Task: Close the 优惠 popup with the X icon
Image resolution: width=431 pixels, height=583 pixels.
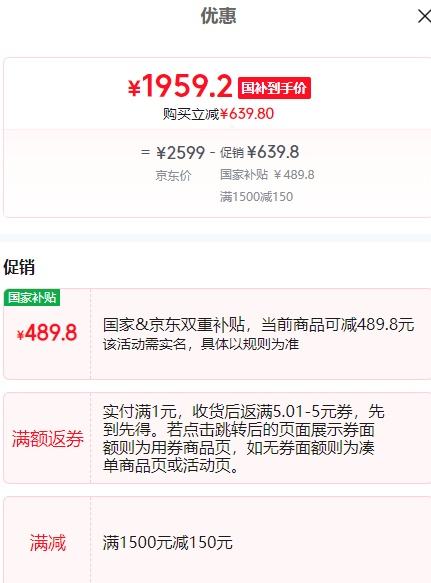Action: pyautogui.click(x=424, y=16)
